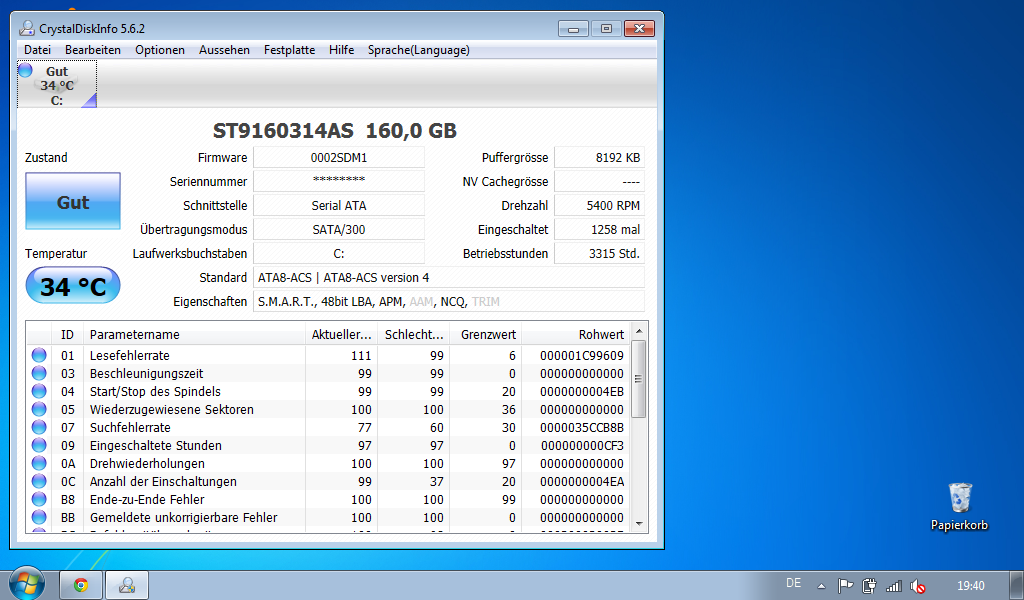Click the status orb for Drehwiederholungen
The image size is (1024, 600).
(x=39, y=464)
